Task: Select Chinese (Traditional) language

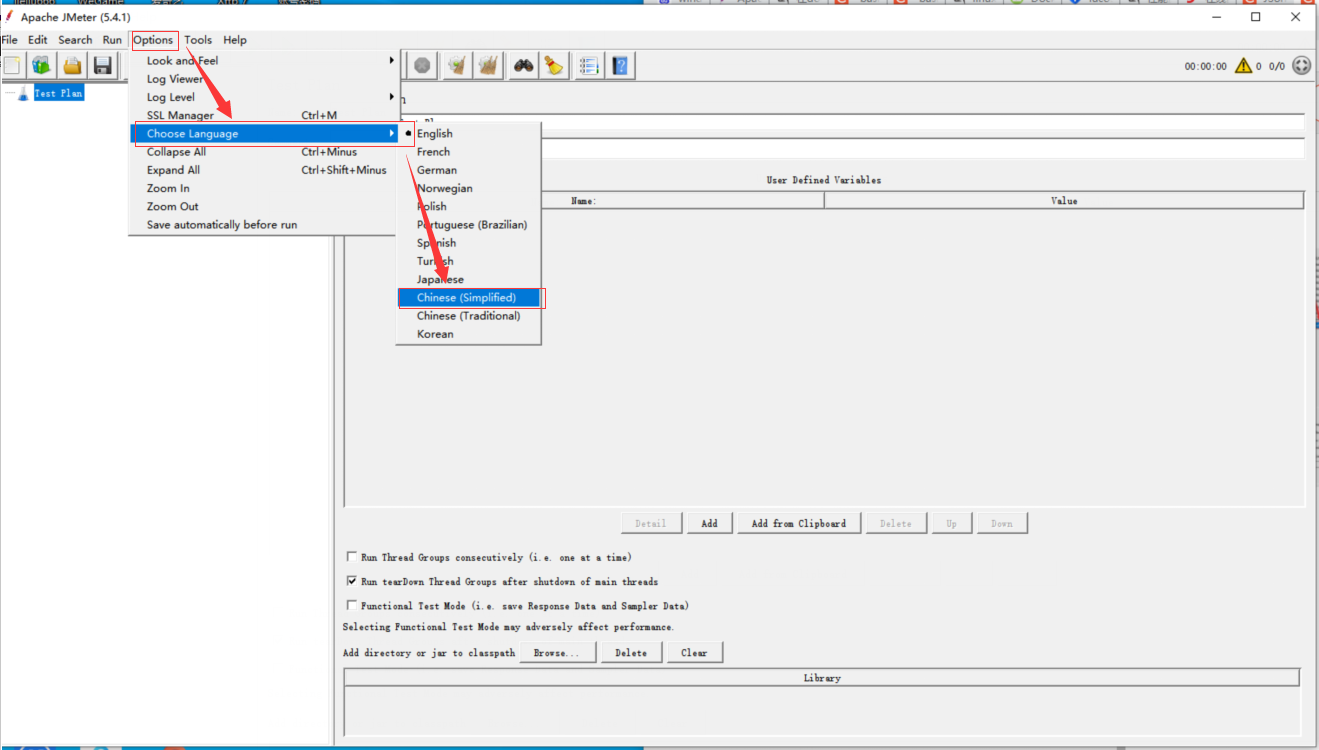Action: 468,316
